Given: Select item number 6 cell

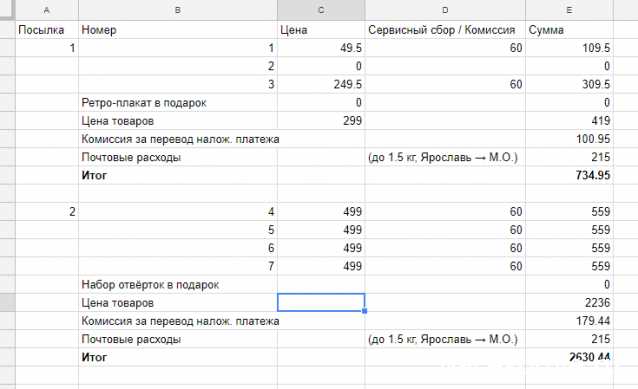Looking at the screenshot, I should tap(178, 248).
